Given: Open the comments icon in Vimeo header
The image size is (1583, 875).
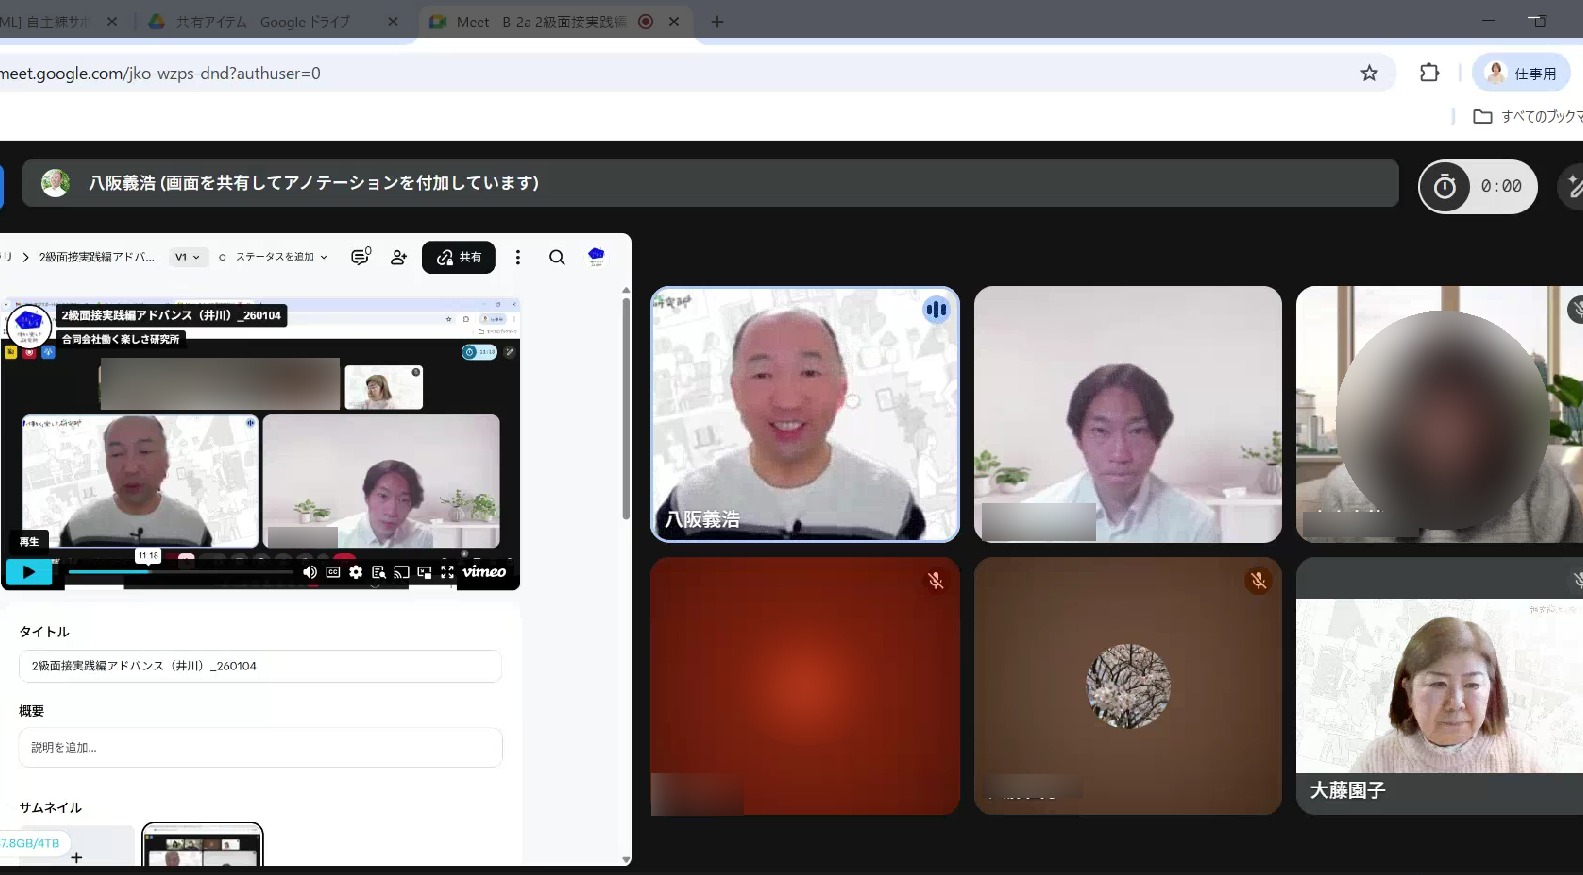Looking at the screenshot, I should [360, 257].
